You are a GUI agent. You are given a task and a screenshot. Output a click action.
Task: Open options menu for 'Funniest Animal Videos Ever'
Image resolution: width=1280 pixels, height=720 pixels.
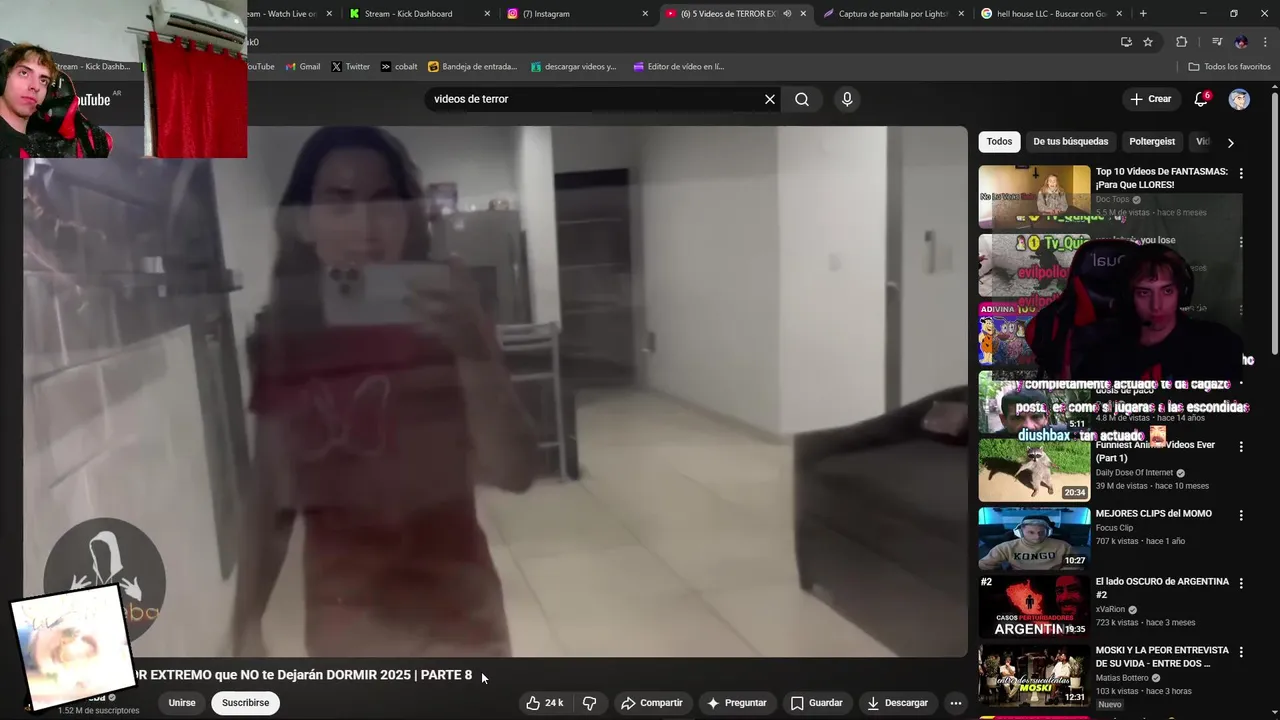click(x=1241, y=447)
